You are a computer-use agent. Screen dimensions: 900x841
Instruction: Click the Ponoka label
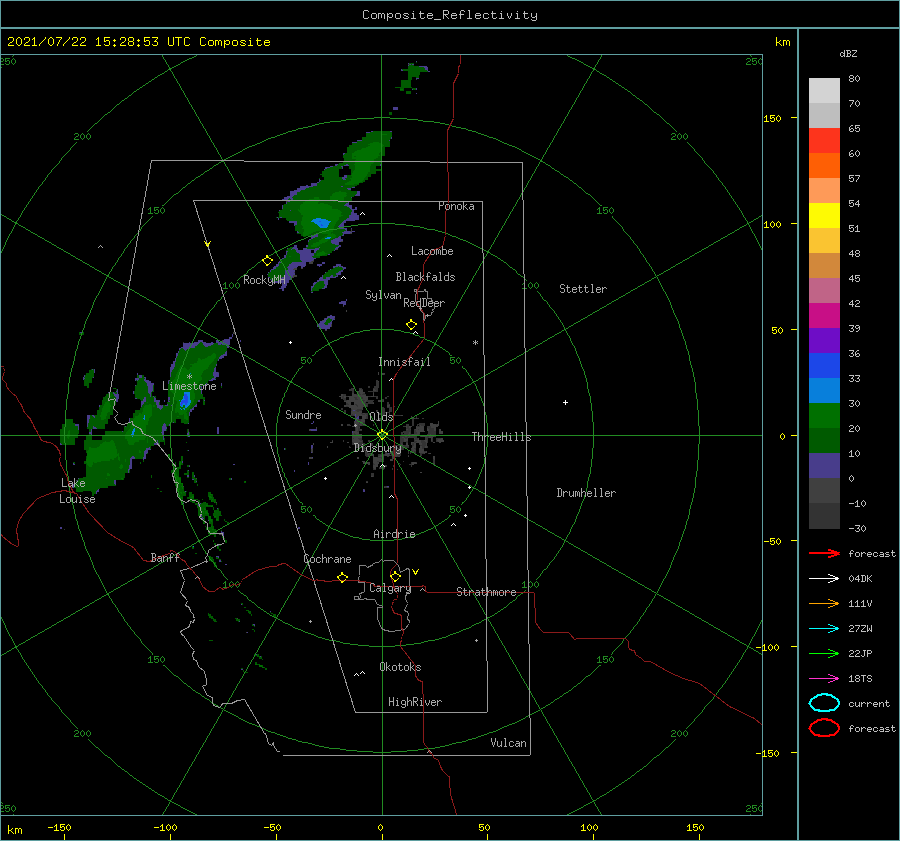click(456, 206)
